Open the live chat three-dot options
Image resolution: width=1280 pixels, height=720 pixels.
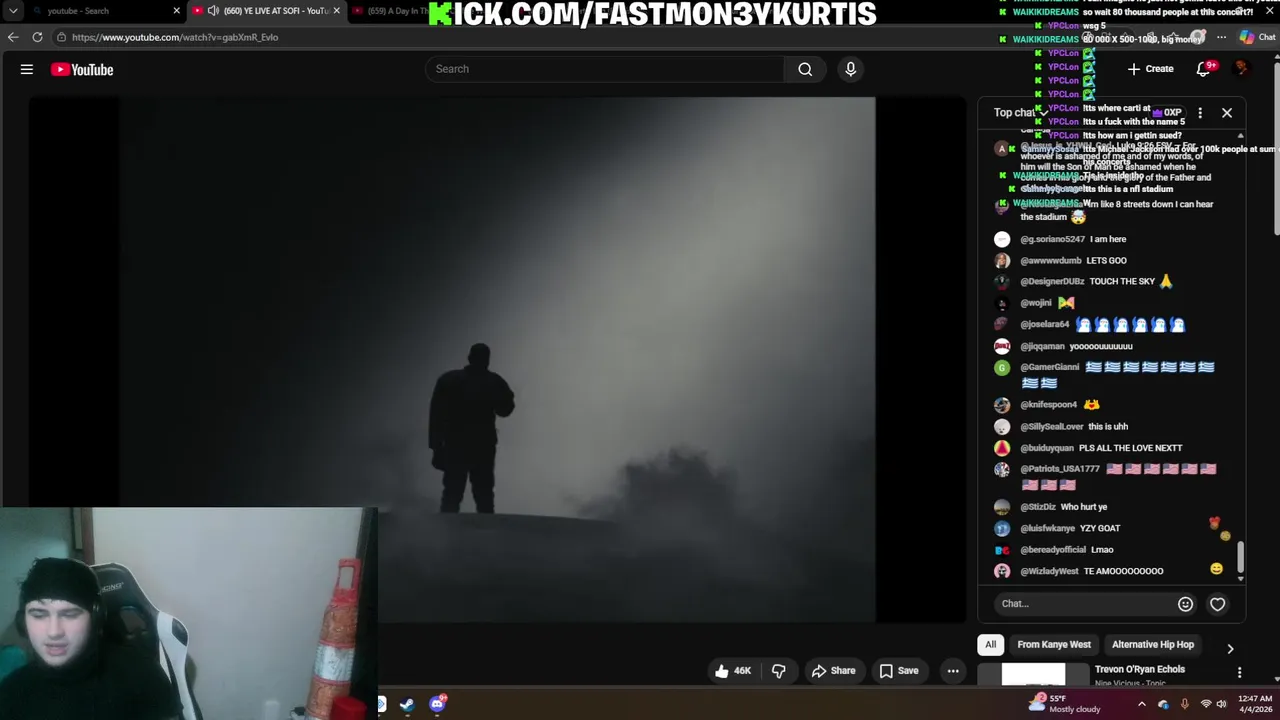pyautogui.click(x=1200, y=113)
